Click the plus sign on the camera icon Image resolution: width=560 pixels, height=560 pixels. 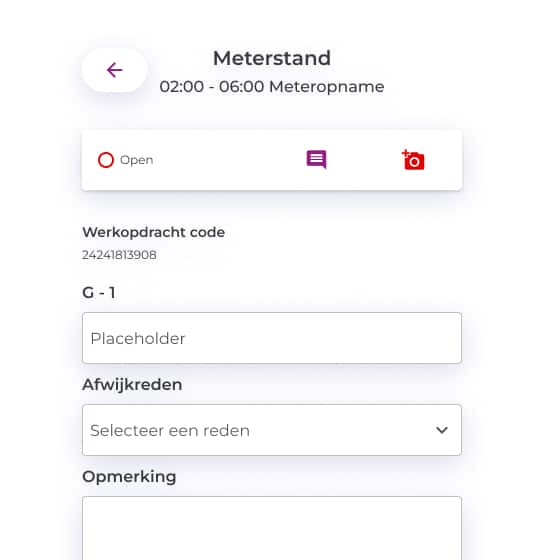(405, 153)
